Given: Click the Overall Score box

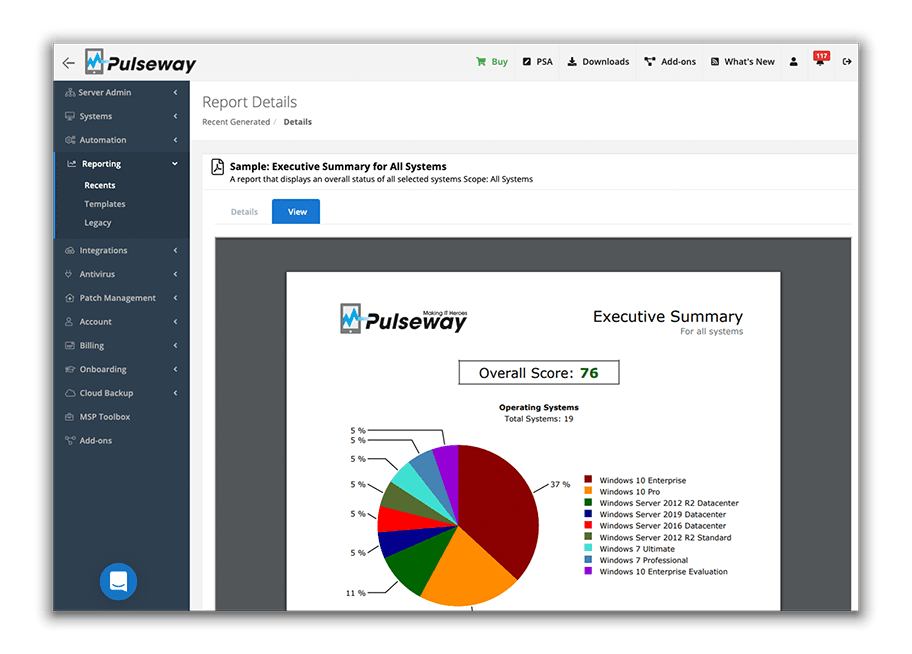Looking at the screenshot, I should click(539, 373).
